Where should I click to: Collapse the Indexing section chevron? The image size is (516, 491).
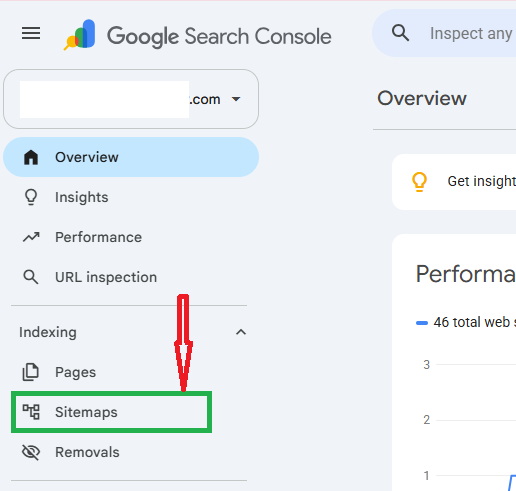(241, 332)
